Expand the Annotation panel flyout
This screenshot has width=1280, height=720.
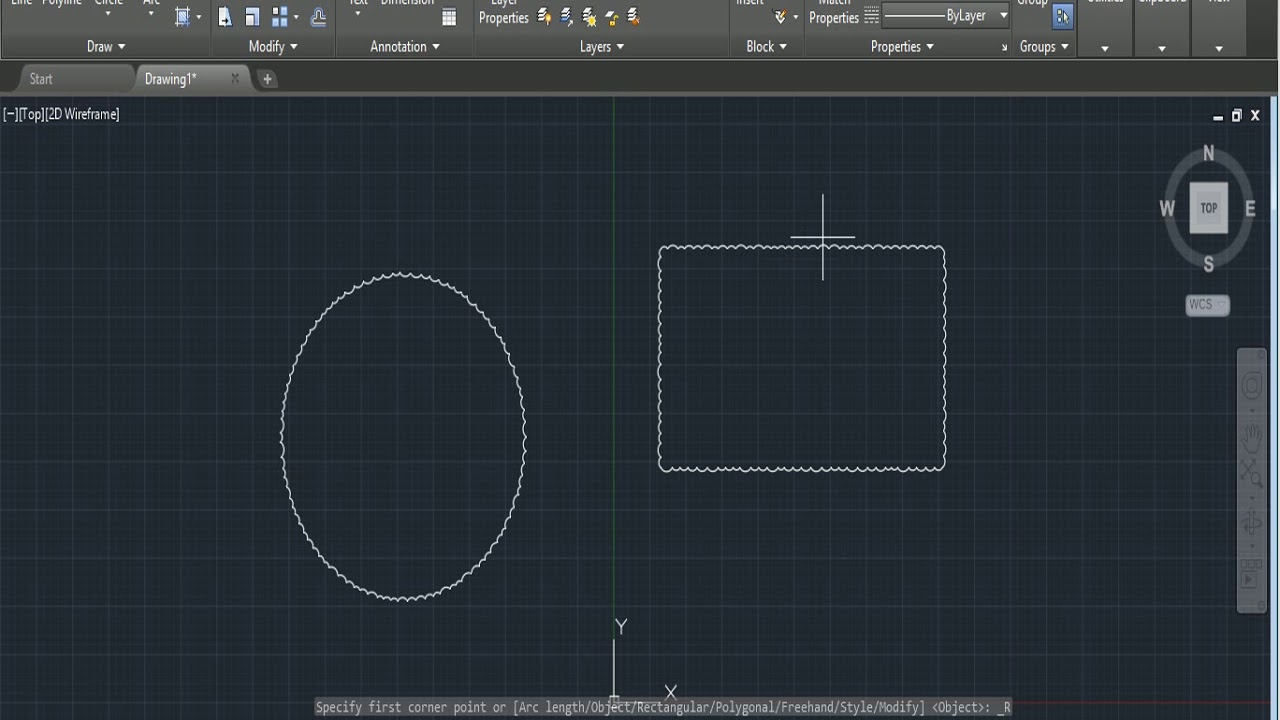[405, 47]
